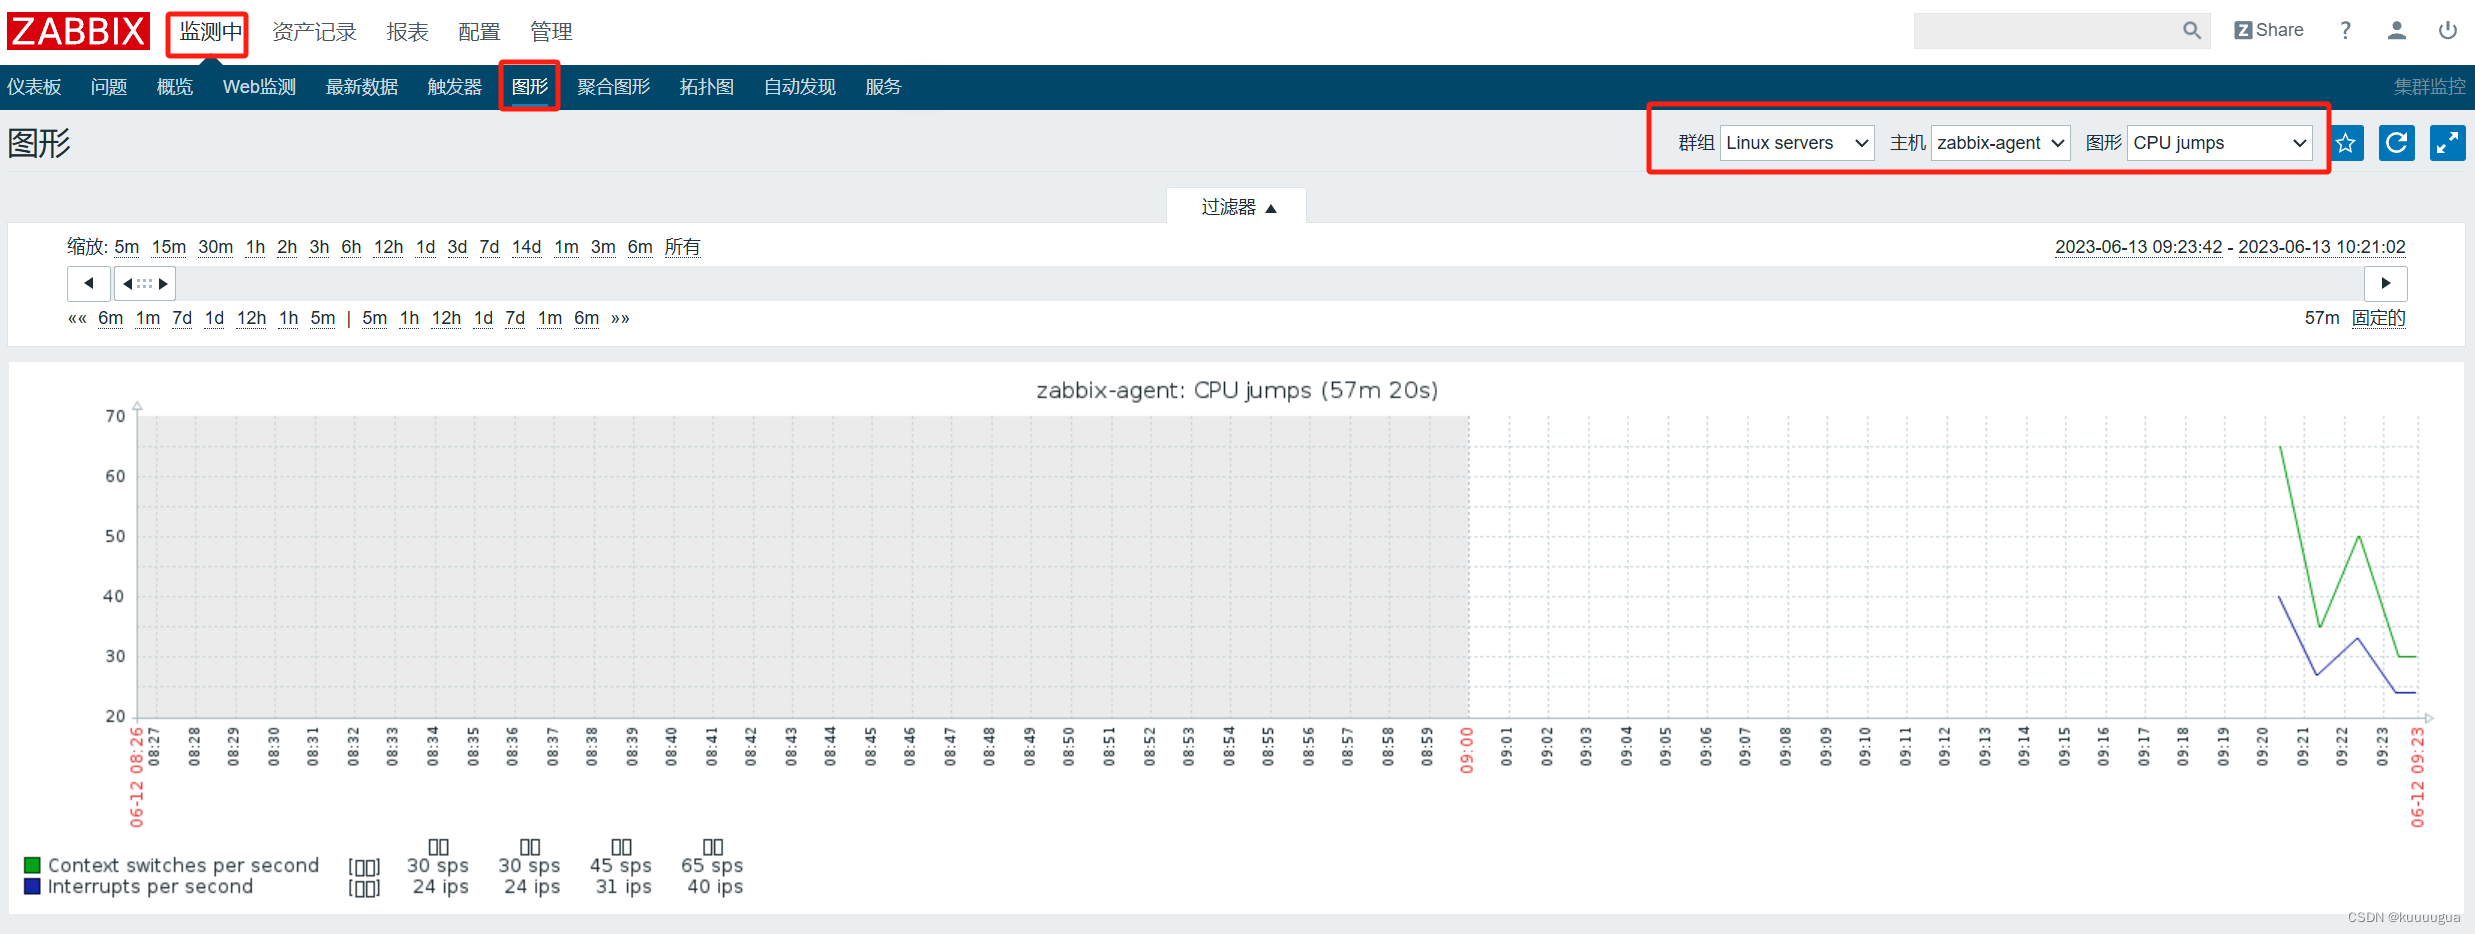Viewport: 2475px width, 934px height.
Task: Toggle the 固定的 fixed link
Action: (x=2378, y=318)
